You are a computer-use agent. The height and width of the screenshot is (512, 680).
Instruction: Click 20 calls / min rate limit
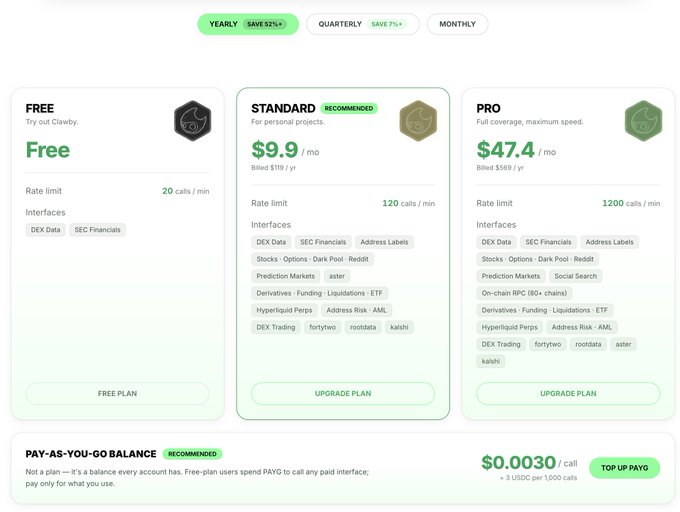pos(186,191)
